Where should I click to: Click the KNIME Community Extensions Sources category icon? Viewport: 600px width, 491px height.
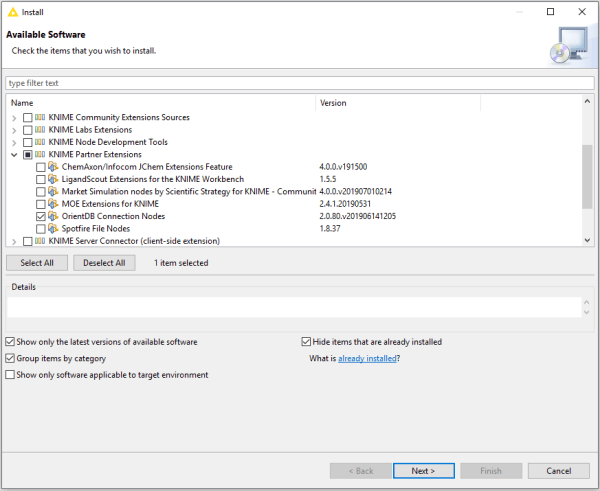(40, 117)
